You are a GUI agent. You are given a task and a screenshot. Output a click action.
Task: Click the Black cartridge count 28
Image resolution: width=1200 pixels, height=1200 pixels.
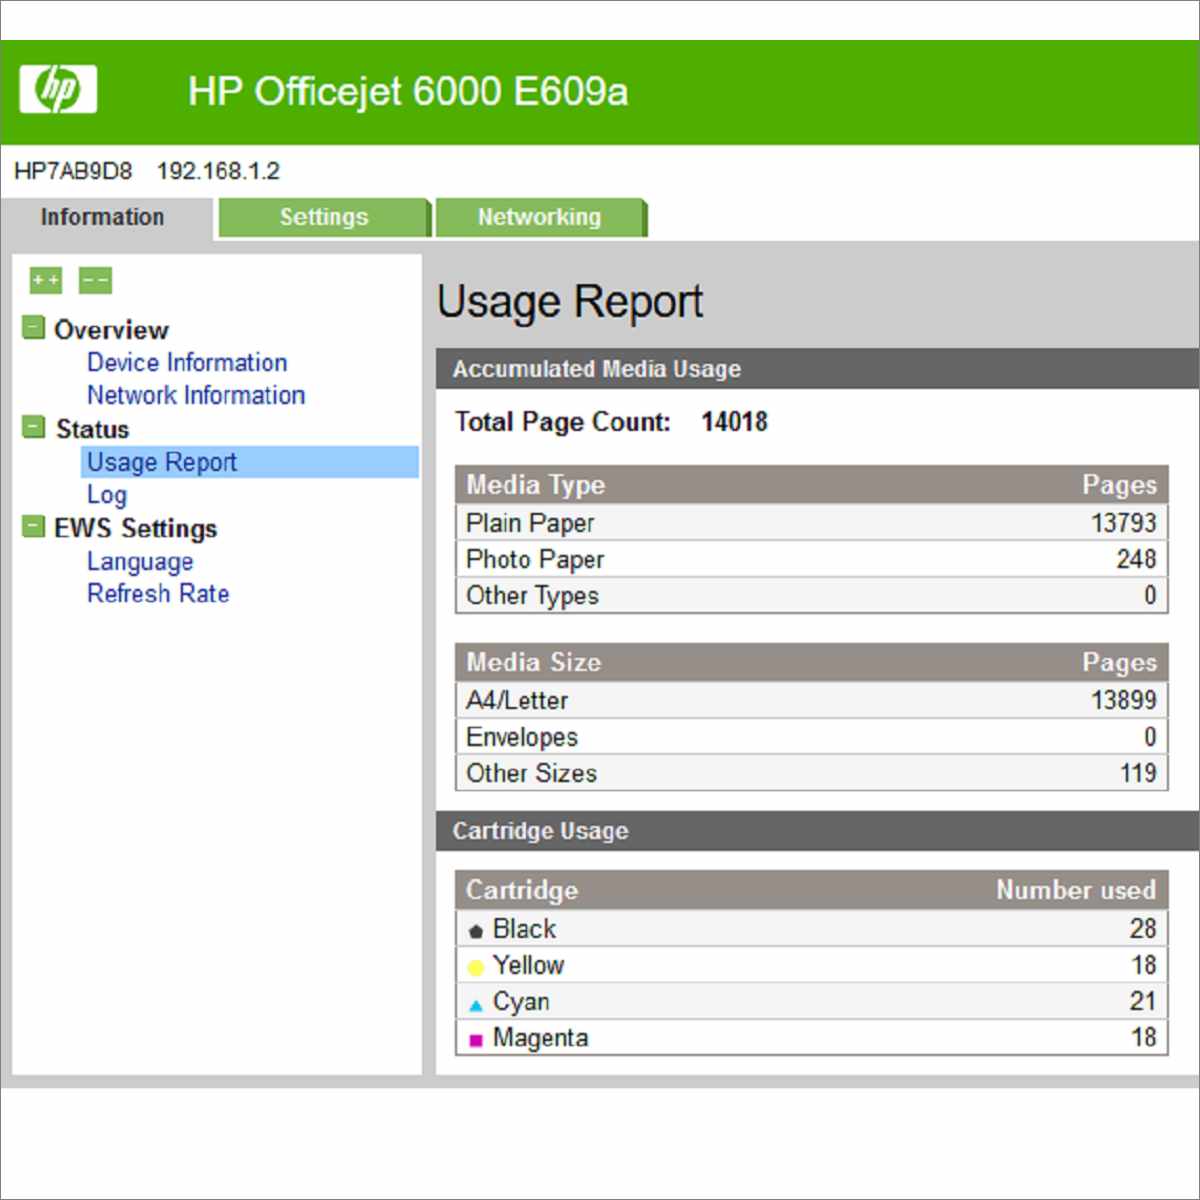(x=1143, y=928)
